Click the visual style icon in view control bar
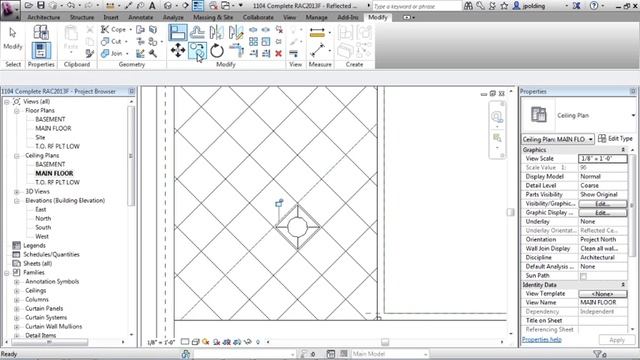Image resolution: width=640 pixels, height=360 pixels. point(196,342)
